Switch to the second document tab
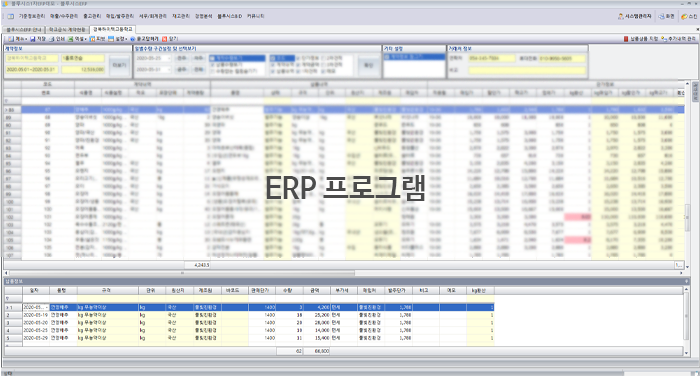700x376 pixels. 67,29
